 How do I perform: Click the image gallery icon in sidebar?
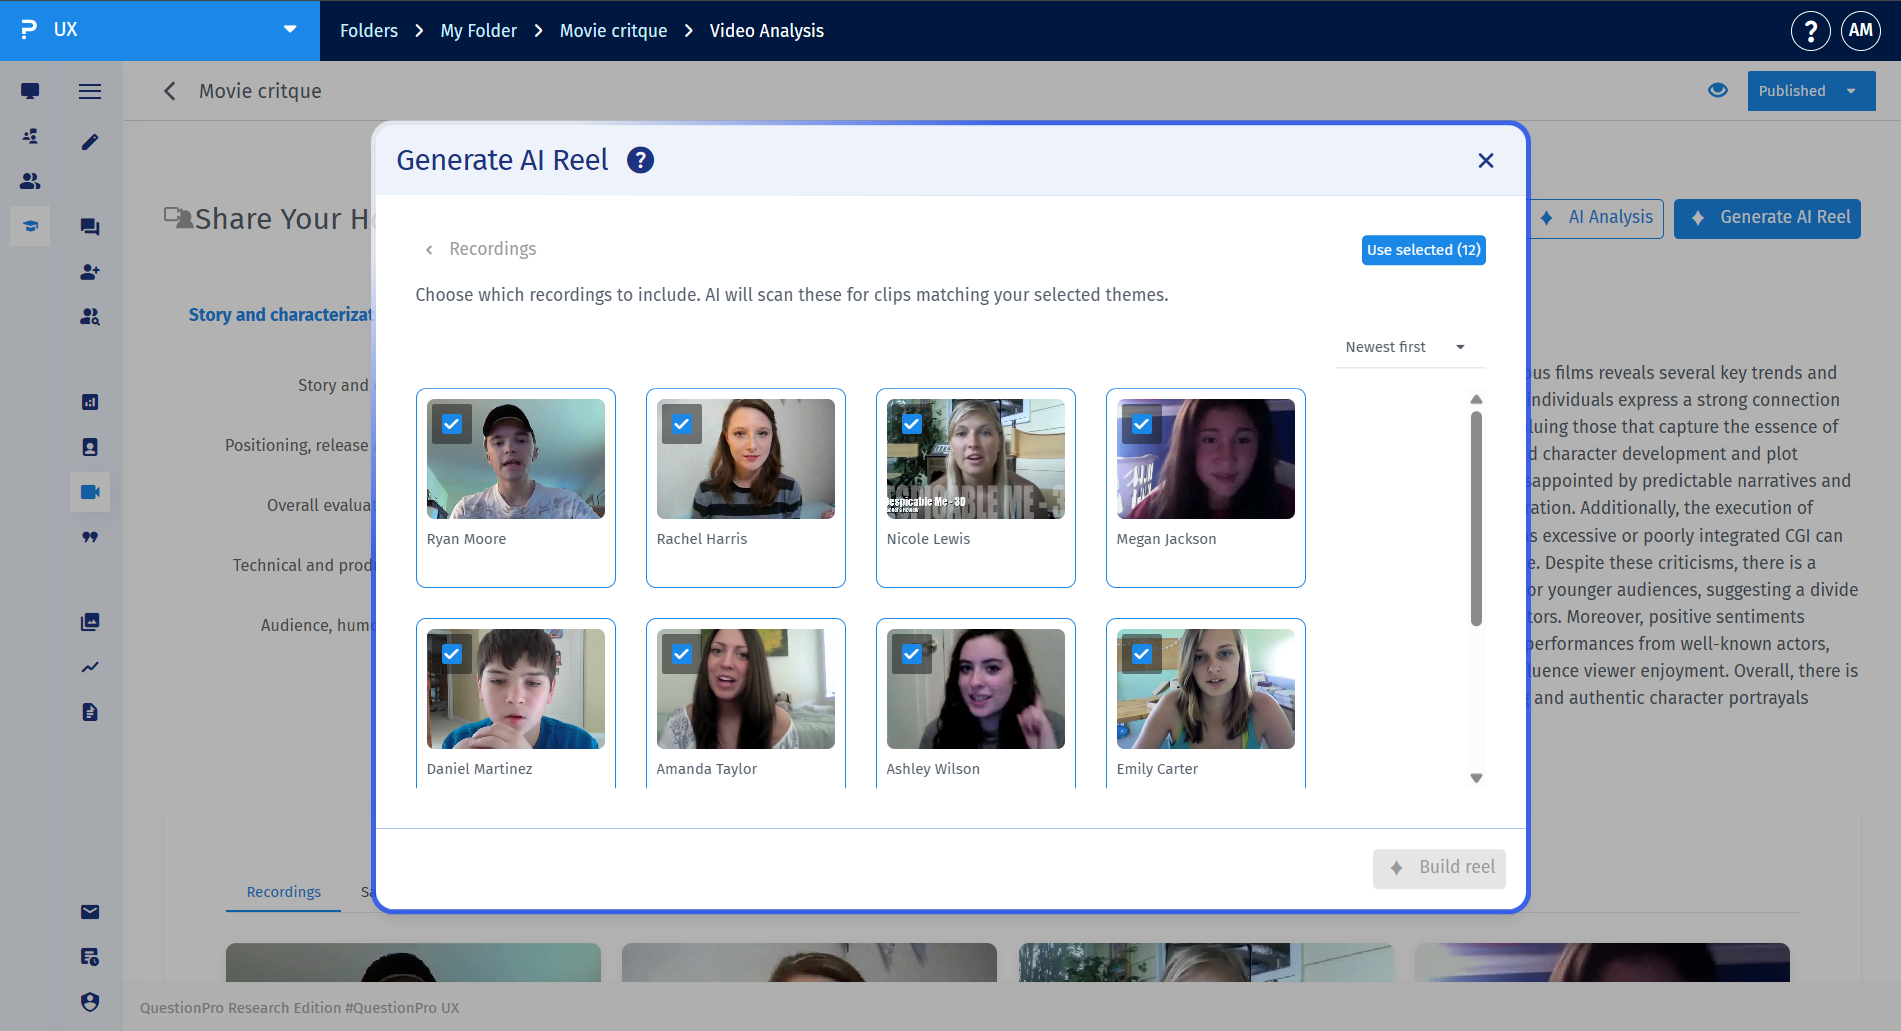[90, 622]
